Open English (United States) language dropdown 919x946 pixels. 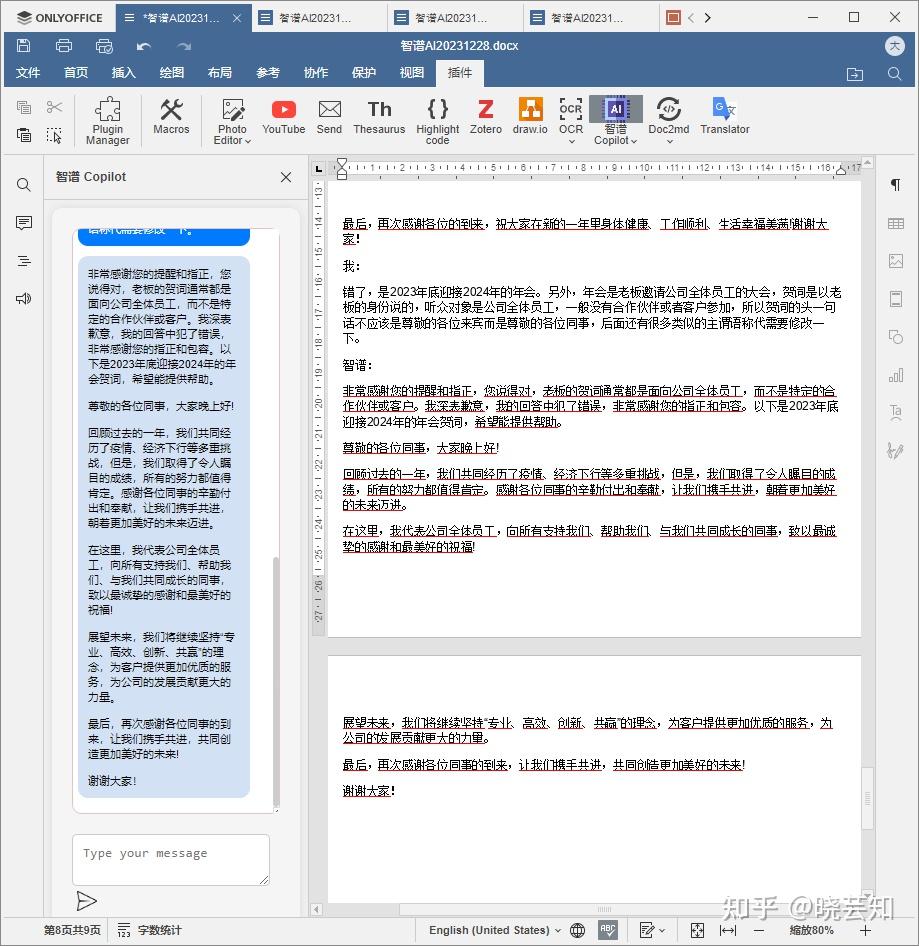495,930
